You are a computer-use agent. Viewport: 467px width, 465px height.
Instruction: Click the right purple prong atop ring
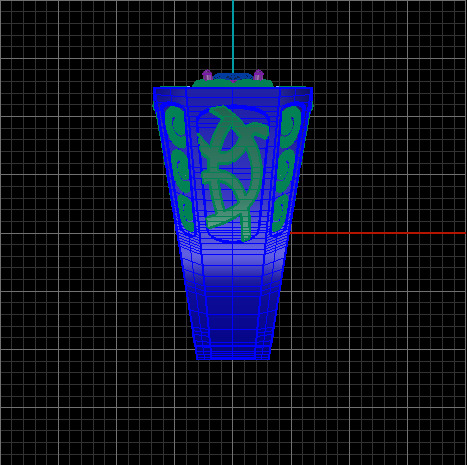pyautogui.click(x=259, y=75)
